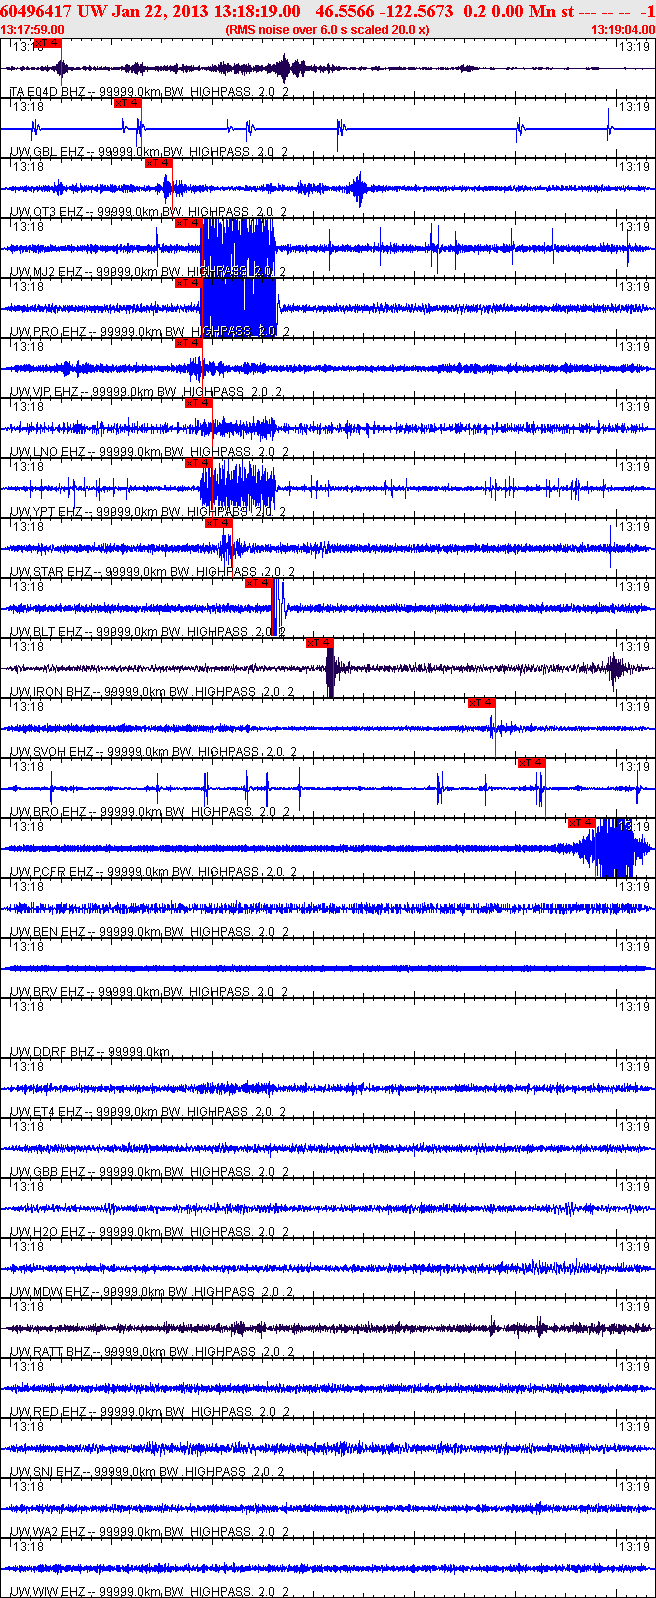Click the UW RATT BHZ station label
The image size is (656, 1598).
click(152, 1352)
